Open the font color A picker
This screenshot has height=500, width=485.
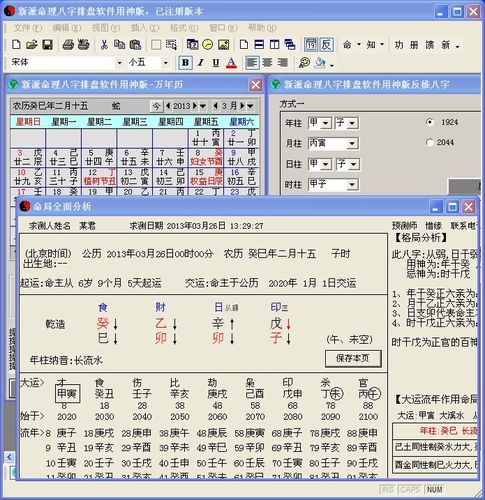point(231,63)
